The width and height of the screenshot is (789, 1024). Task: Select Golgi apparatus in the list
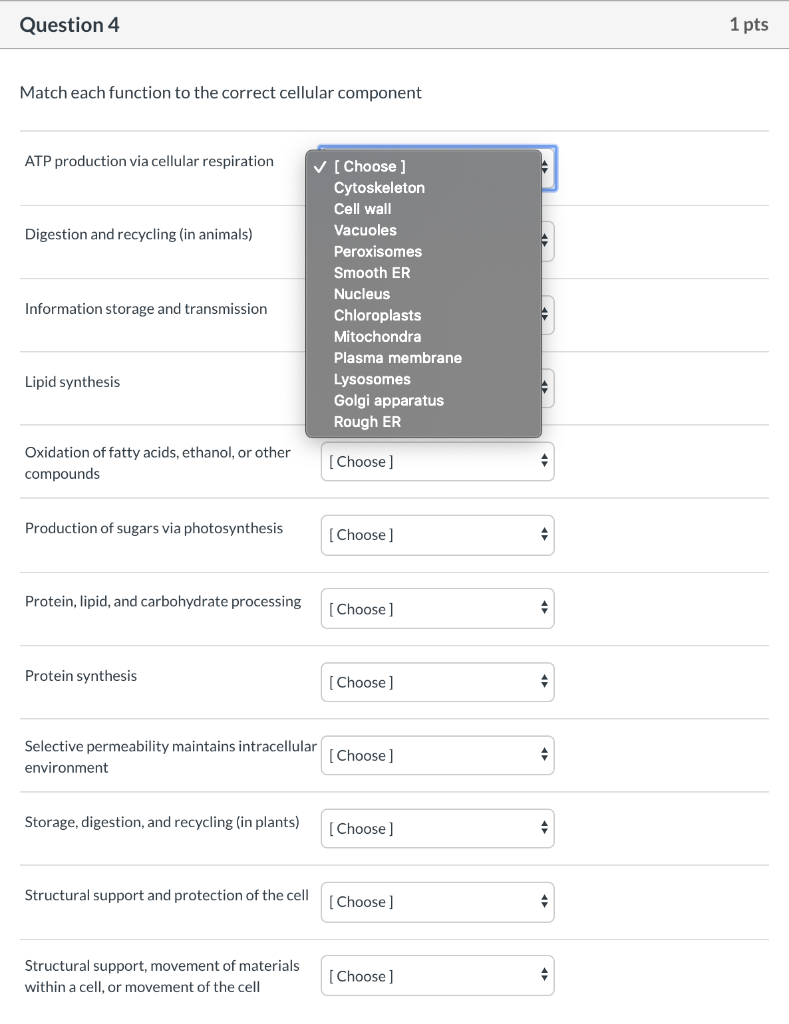pyautogui.click(x=388, y=400)
